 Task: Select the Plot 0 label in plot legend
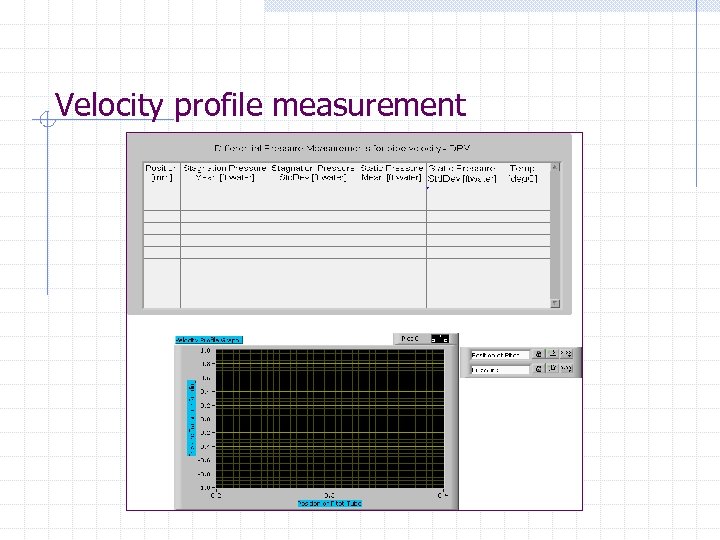point(410,339)
